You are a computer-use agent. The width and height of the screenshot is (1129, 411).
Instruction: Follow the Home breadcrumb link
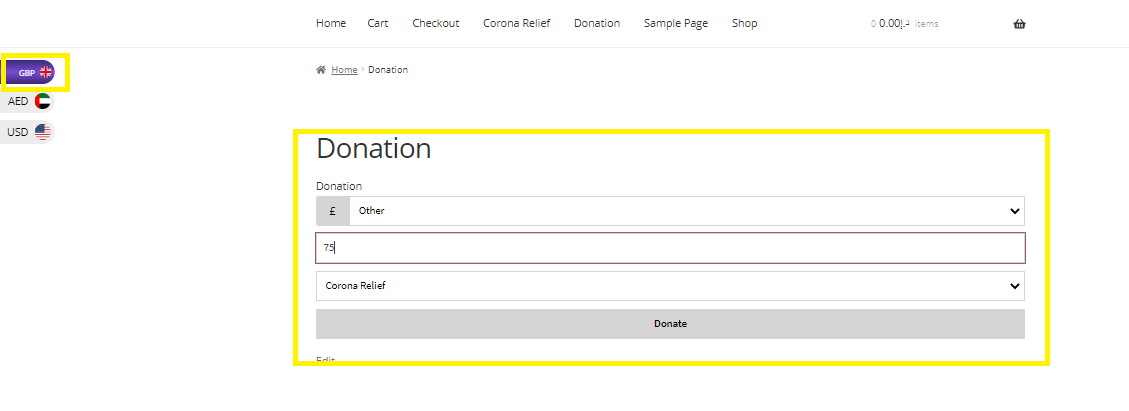tap(344, 70)
